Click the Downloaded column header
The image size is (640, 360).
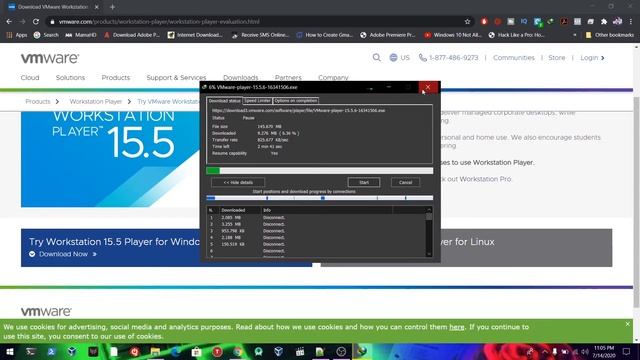[x=233, y=210]
